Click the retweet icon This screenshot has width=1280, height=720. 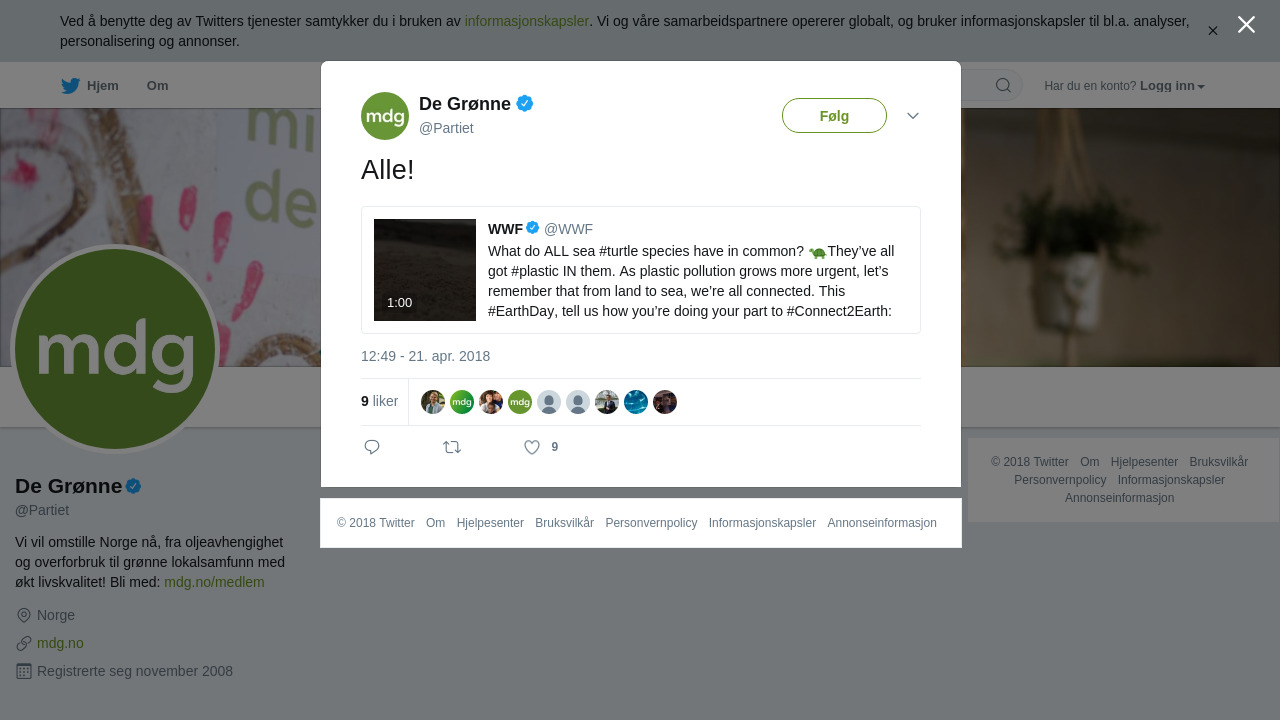coord(452,447)
